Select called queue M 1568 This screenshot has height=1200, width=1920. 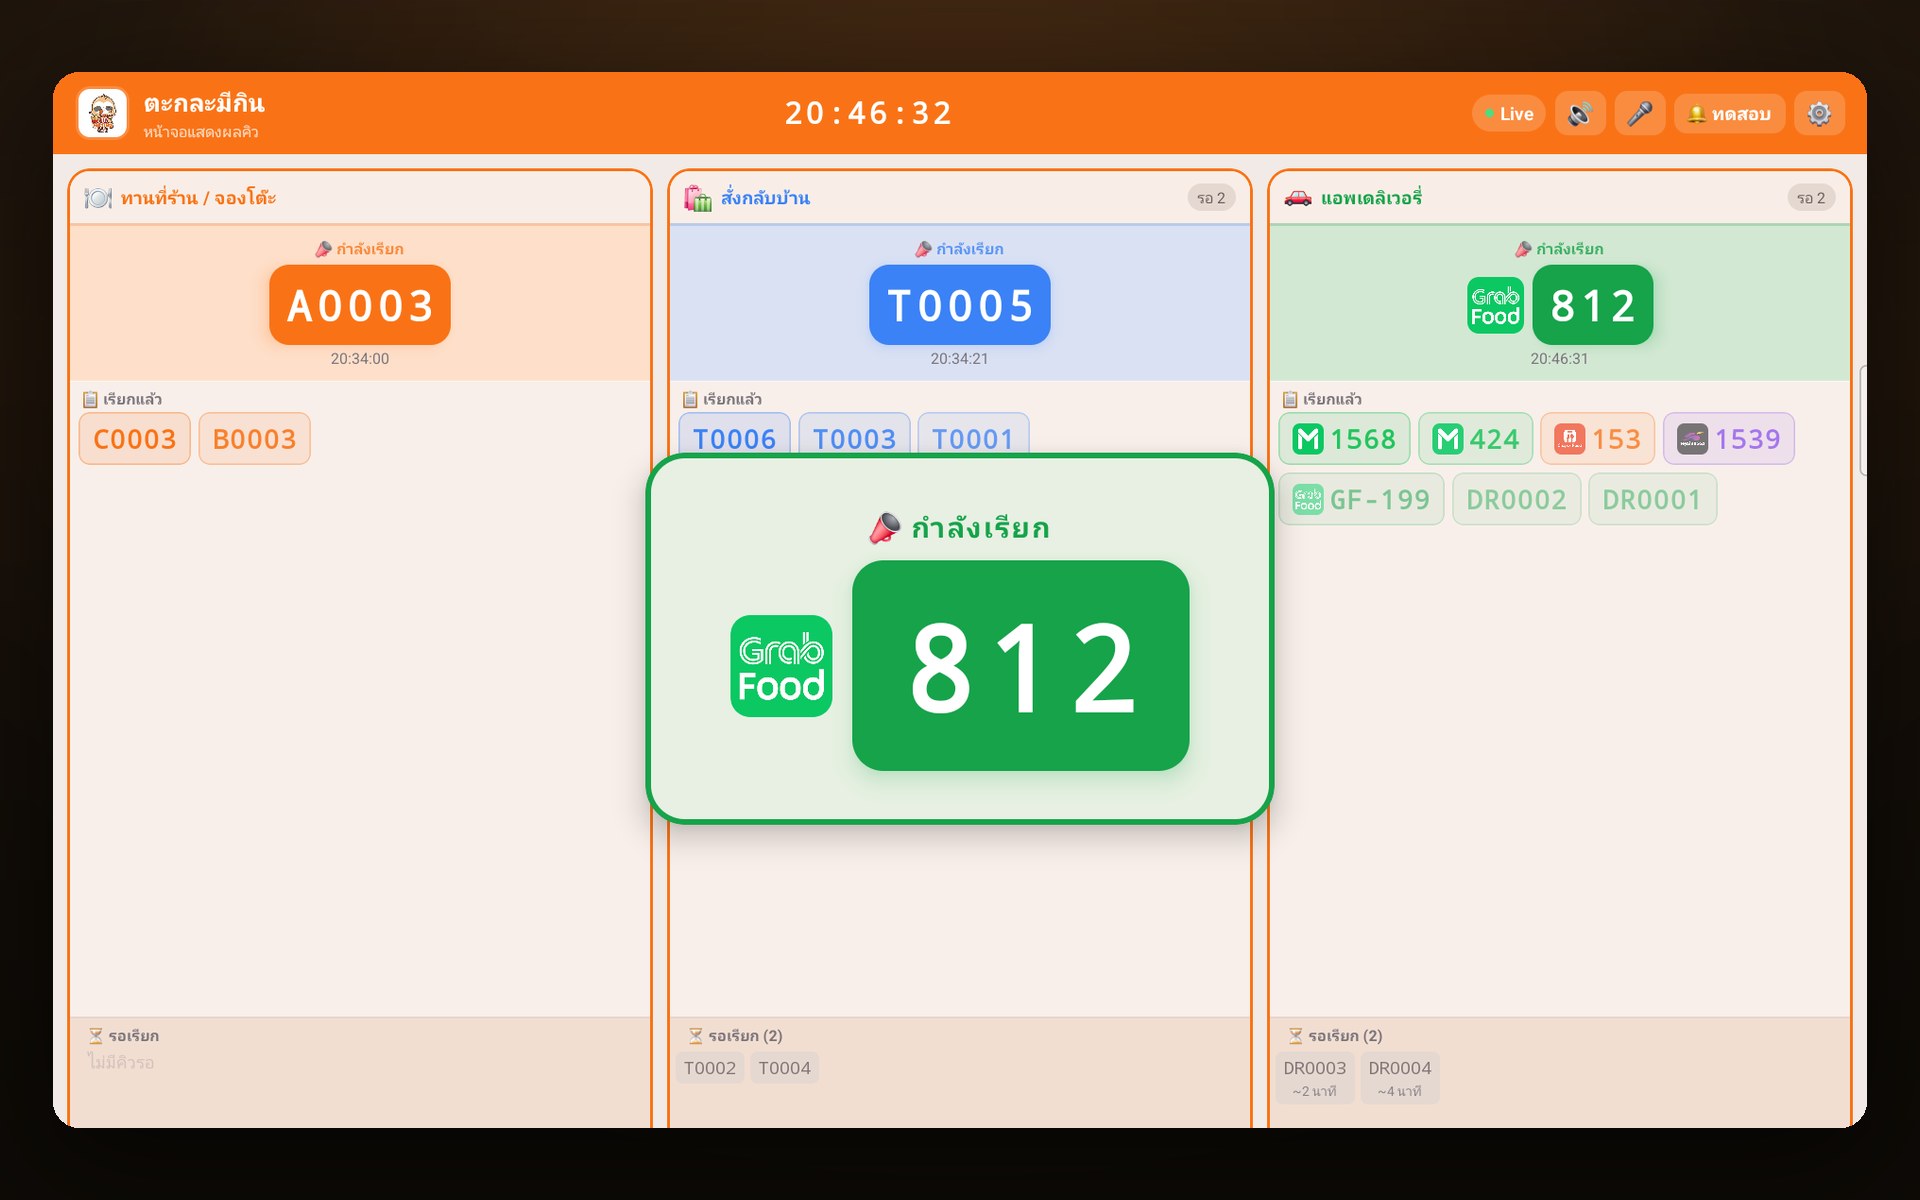(x=1344, y=439)
